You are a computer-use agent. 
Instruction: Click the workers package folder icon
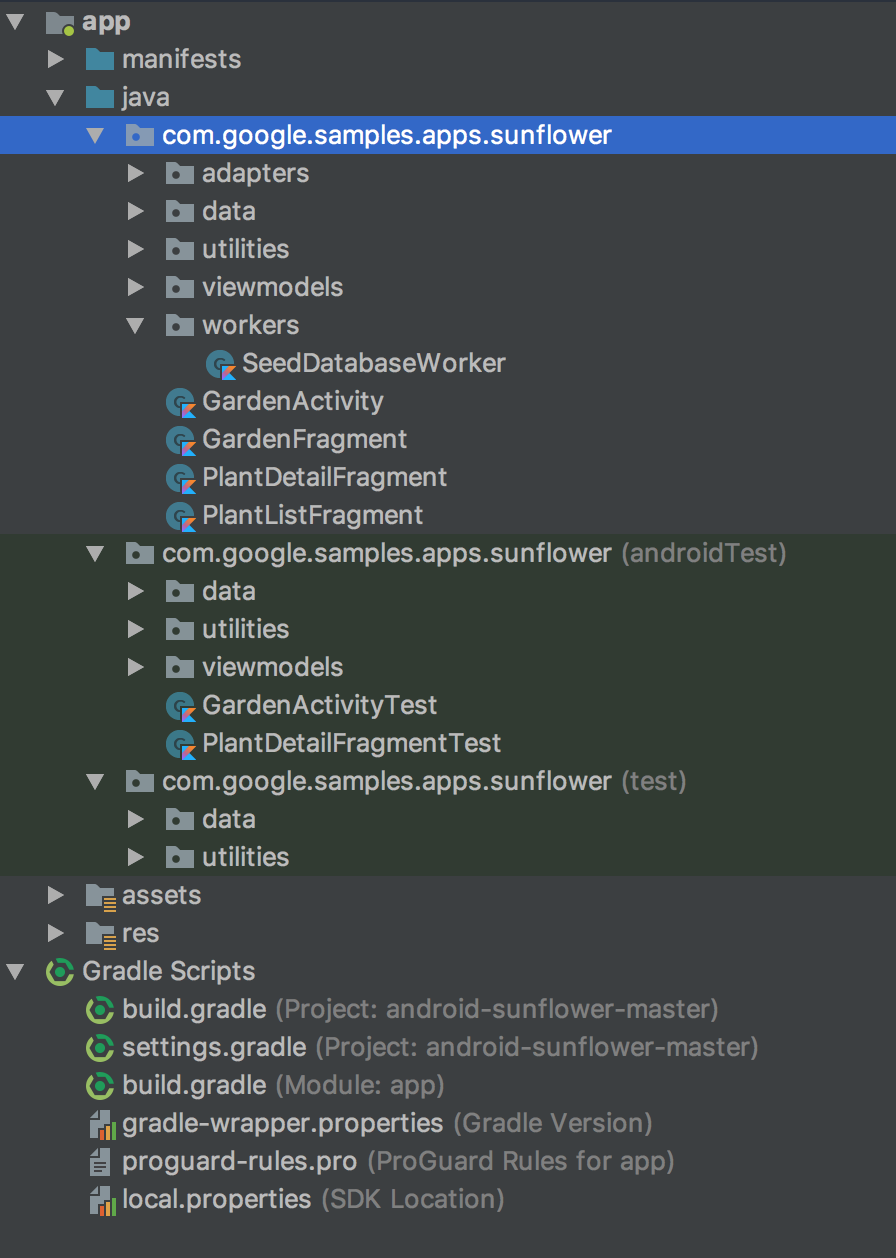tap(179, 325)
